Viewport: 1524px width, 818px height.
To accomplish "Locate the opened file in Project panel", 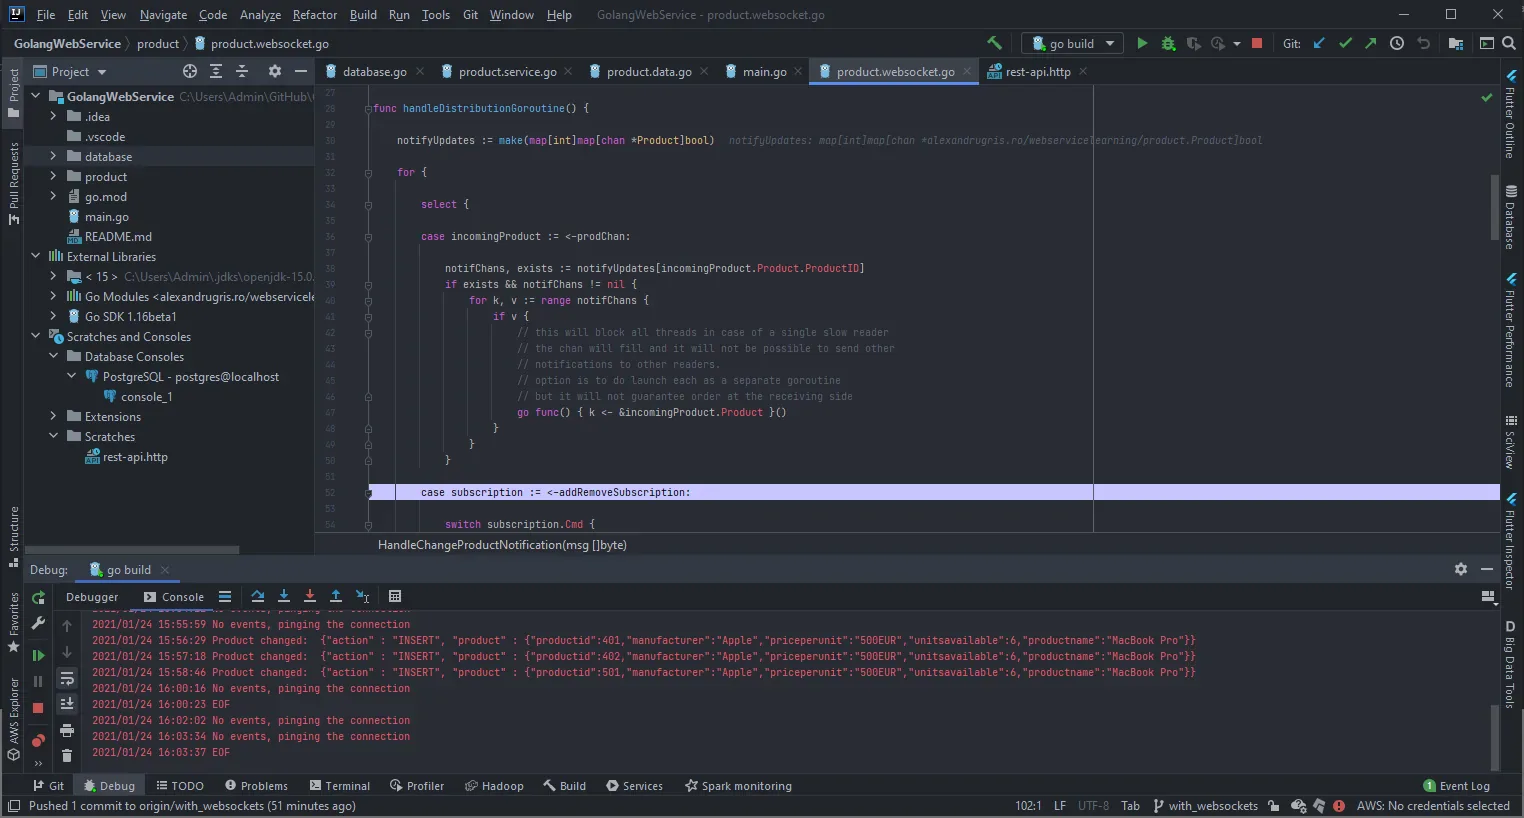I will [190, 71].
